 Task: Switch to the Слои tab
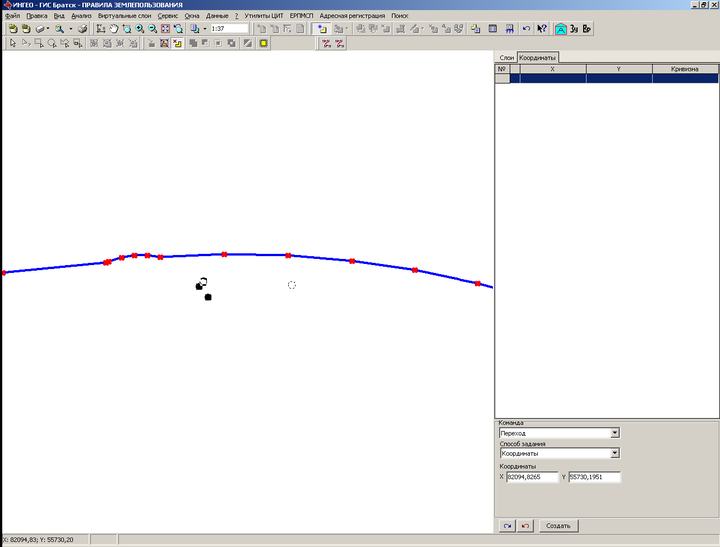tap(506, 57)
